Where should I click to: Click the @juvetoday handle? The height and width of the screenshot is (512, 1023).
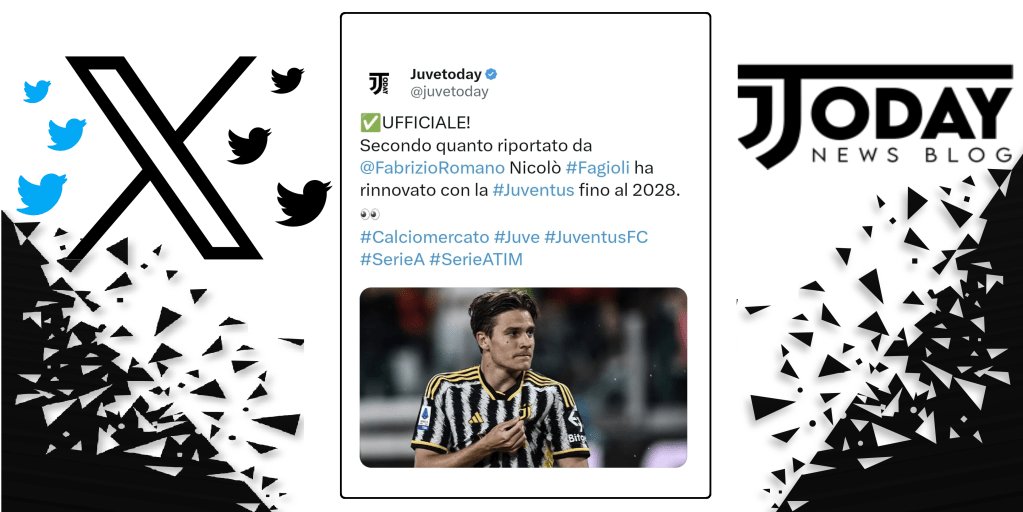click(x=449, y=92)
